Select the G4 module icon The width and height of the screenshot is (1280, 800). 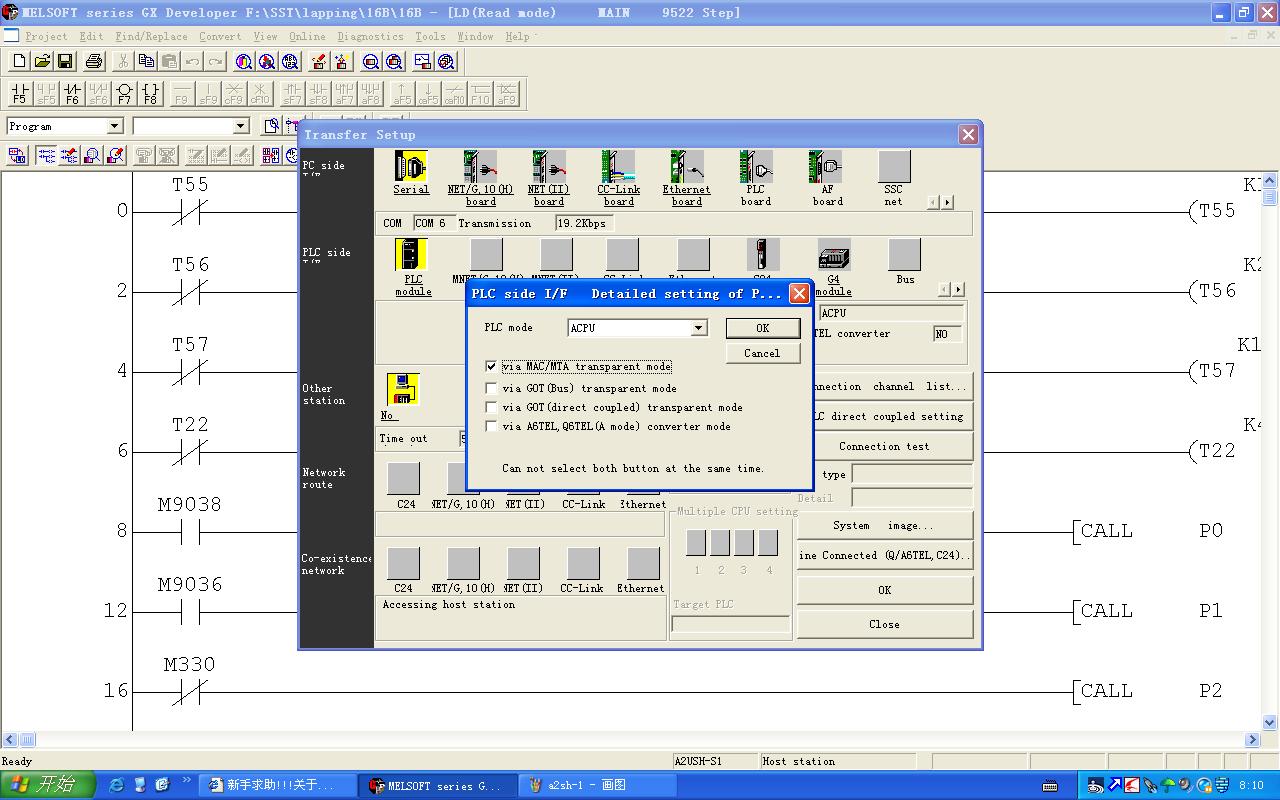(x=833, y=255)
